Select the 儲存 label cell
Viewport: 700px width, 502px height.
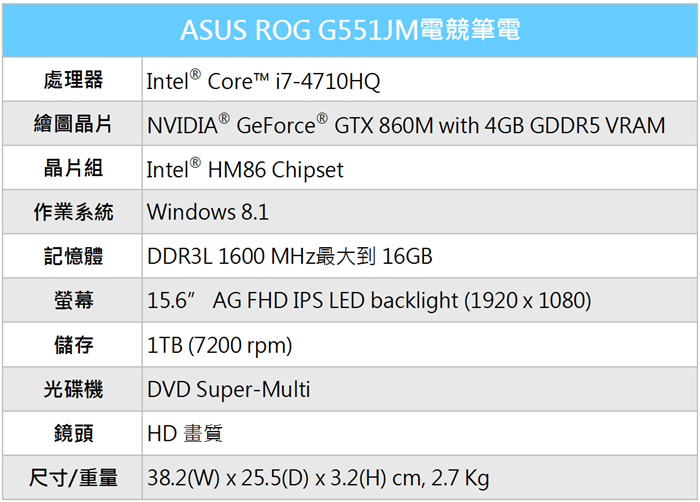73,345
